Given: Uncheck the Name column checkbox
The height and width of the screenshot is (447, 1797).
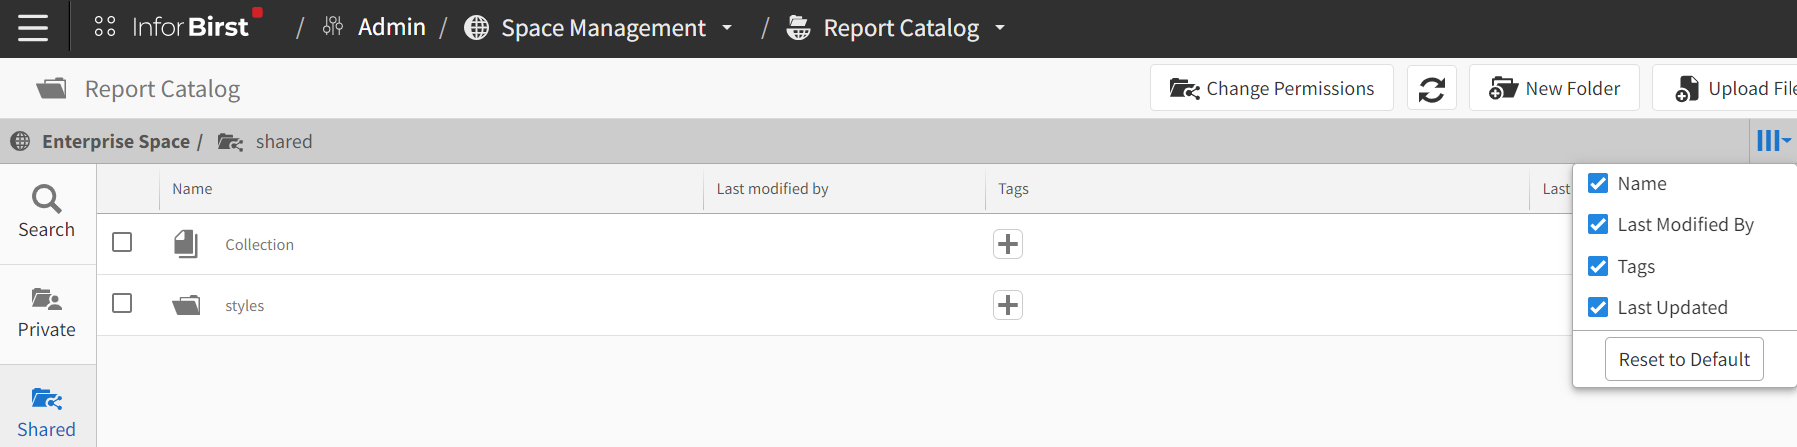Looking at the screenshot, I should [1598, 183].
